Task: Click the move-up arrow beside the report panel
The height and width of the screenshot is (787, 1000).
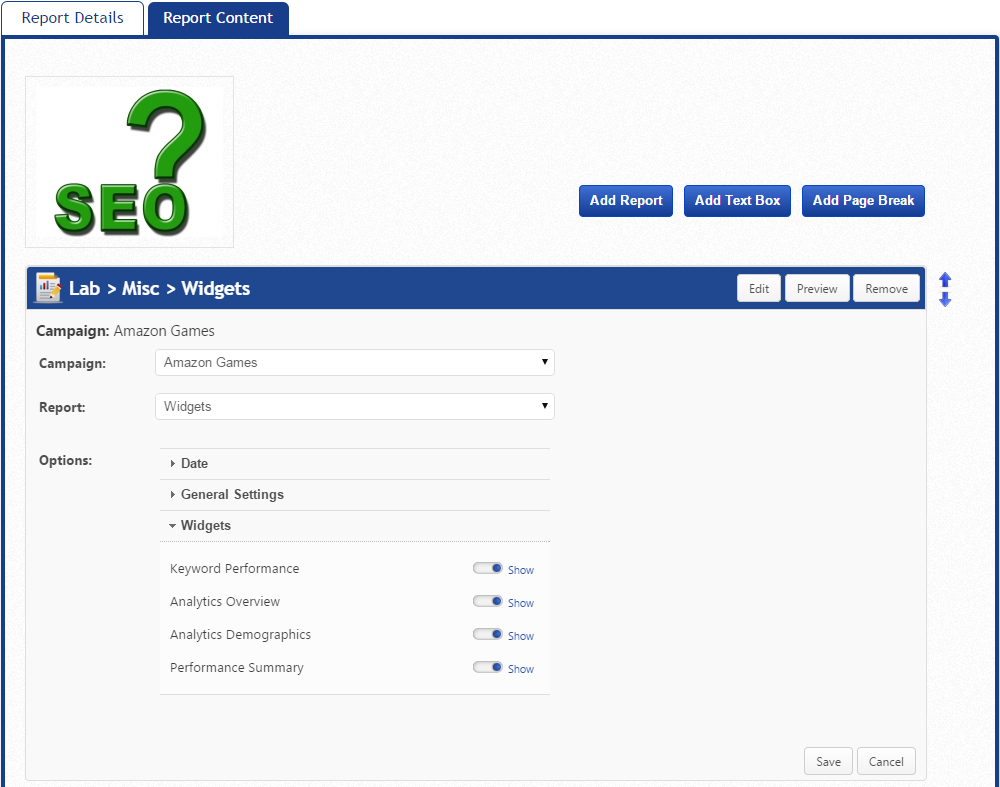Action: click(945, 281)
